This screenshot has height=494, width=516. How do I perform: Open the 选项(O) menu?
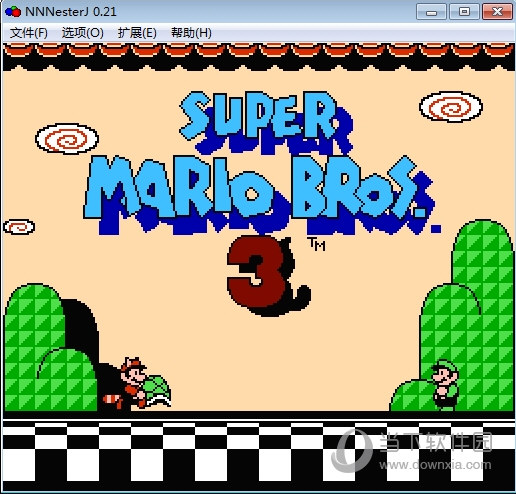coord(82,33)
